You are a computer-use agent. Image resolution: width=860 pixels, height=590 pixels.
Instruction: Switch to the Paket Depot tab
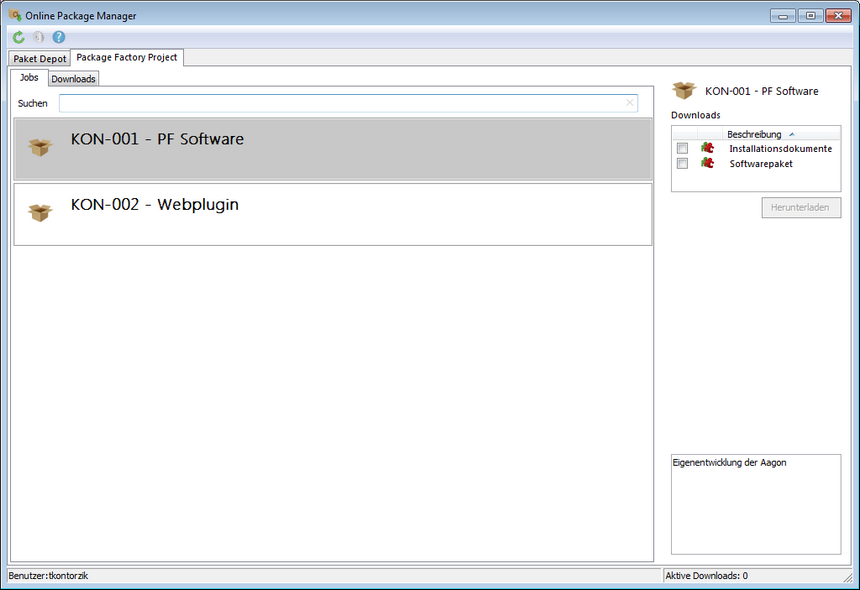[x=40, y=59]
